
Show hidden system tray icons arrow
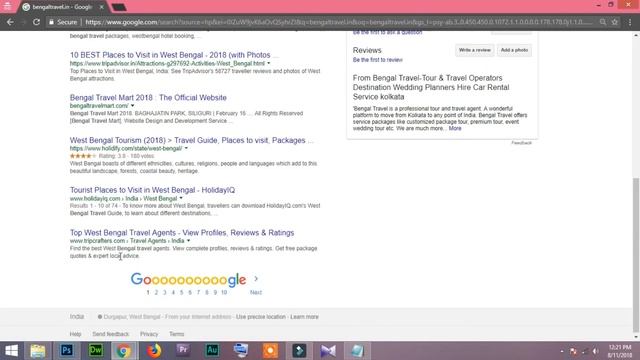coord(562,351)
